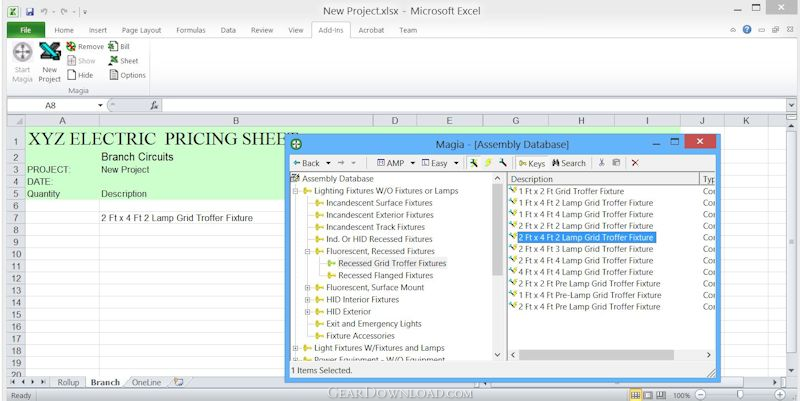This screenshot has height=401, width=800.
Task: Expand the Fluorescent, Surface Mount node
Action: tap(308, 287)
